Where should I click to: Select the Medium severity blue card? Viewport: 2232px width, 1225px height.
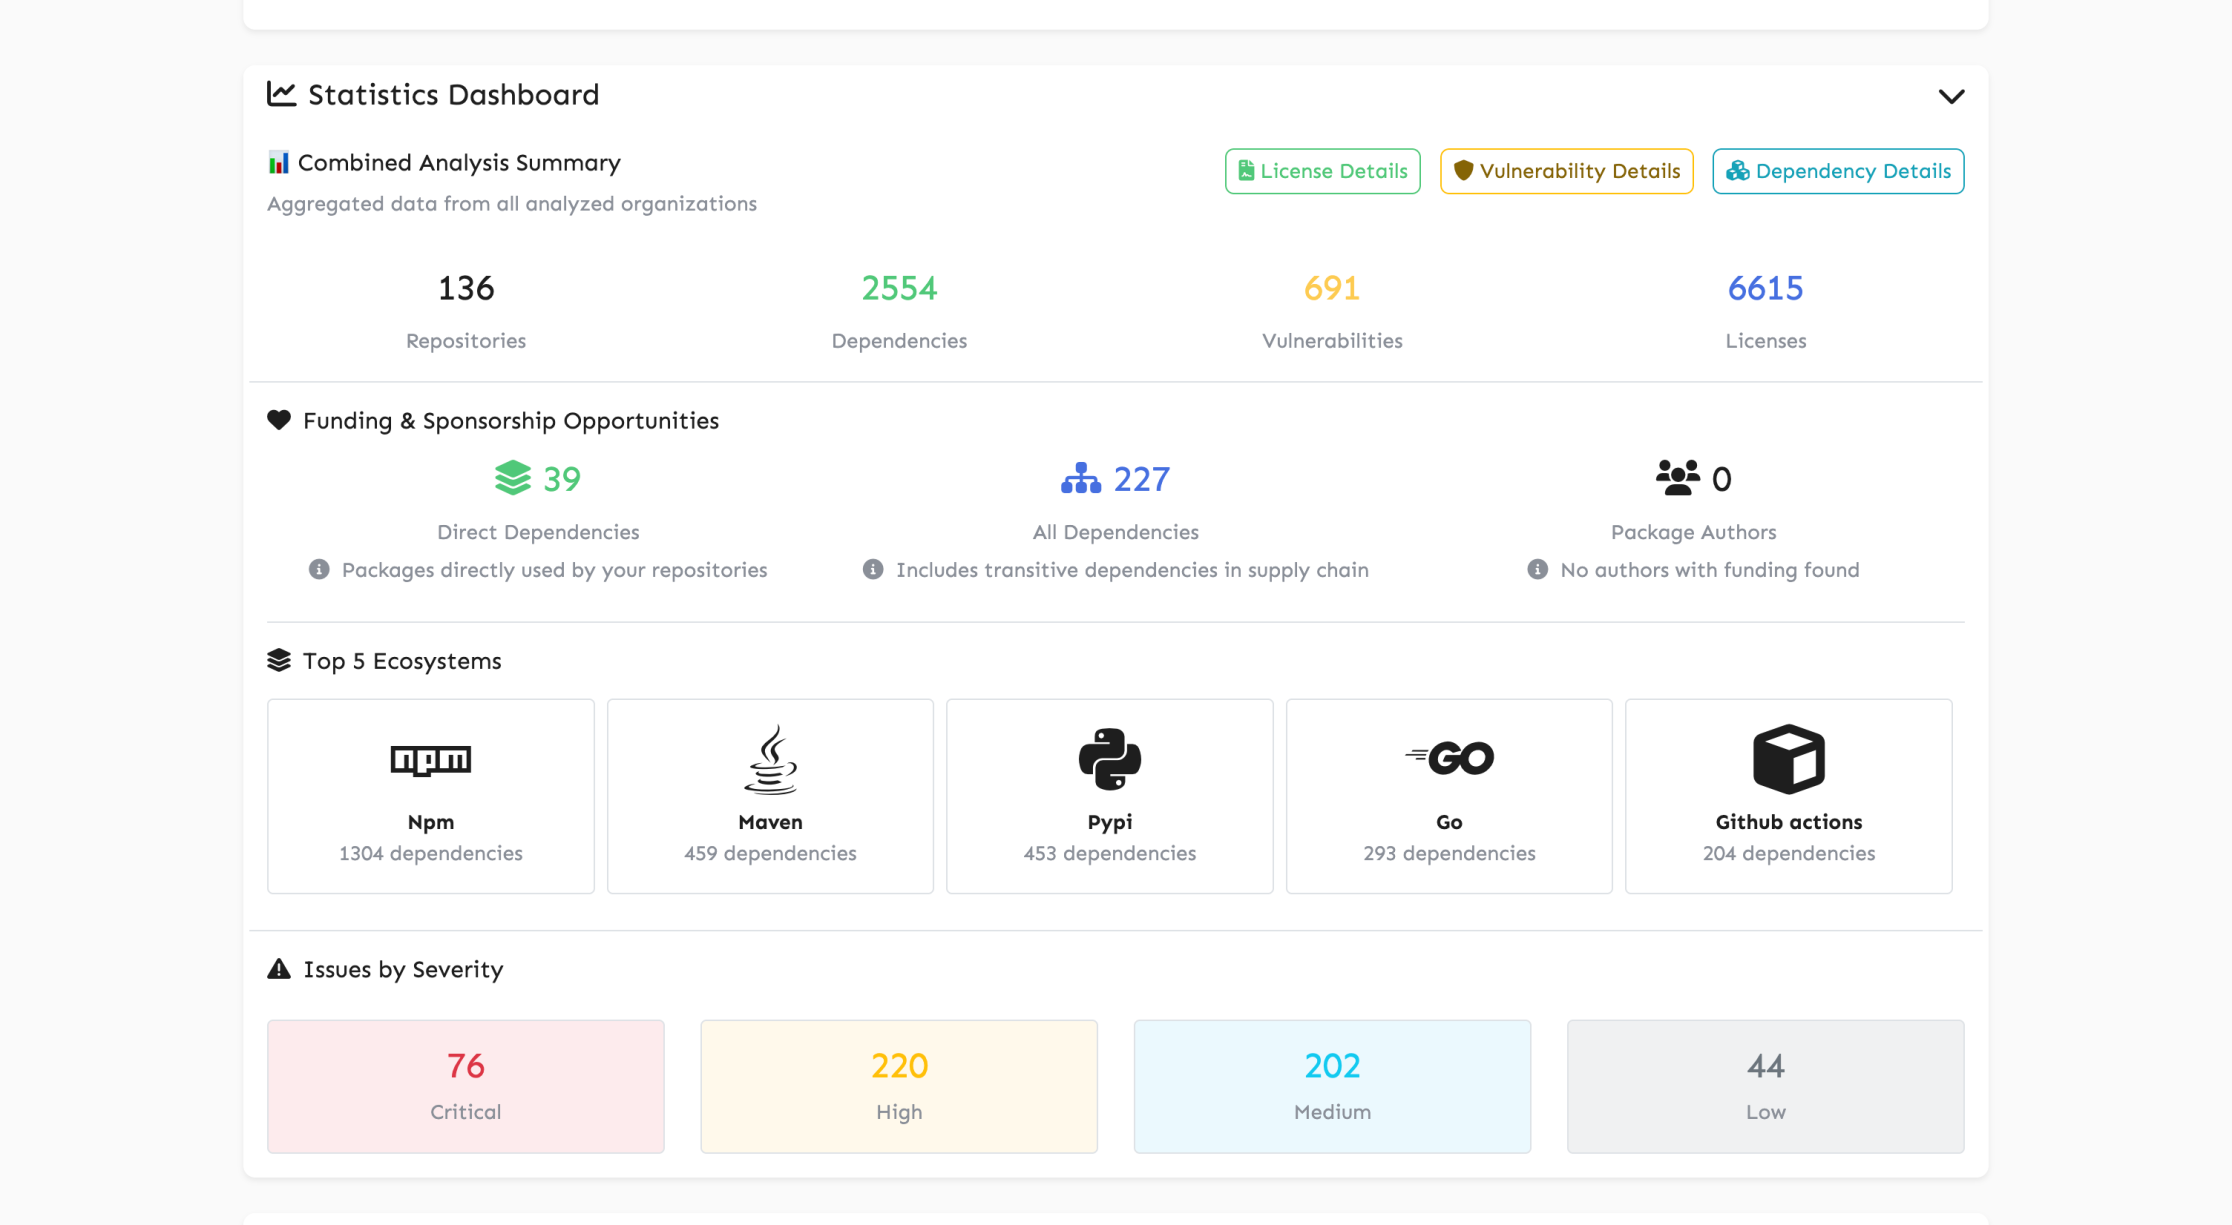[1331, 1086]
